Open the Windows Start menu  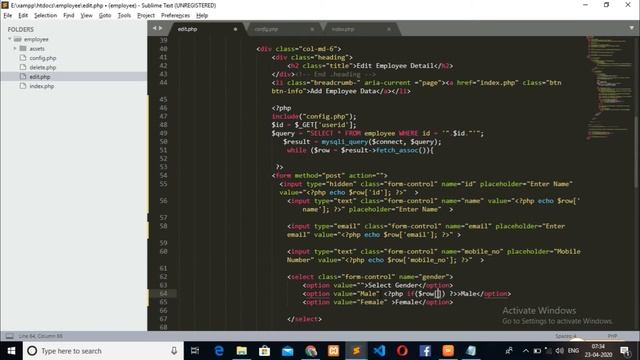coord(11,351)
